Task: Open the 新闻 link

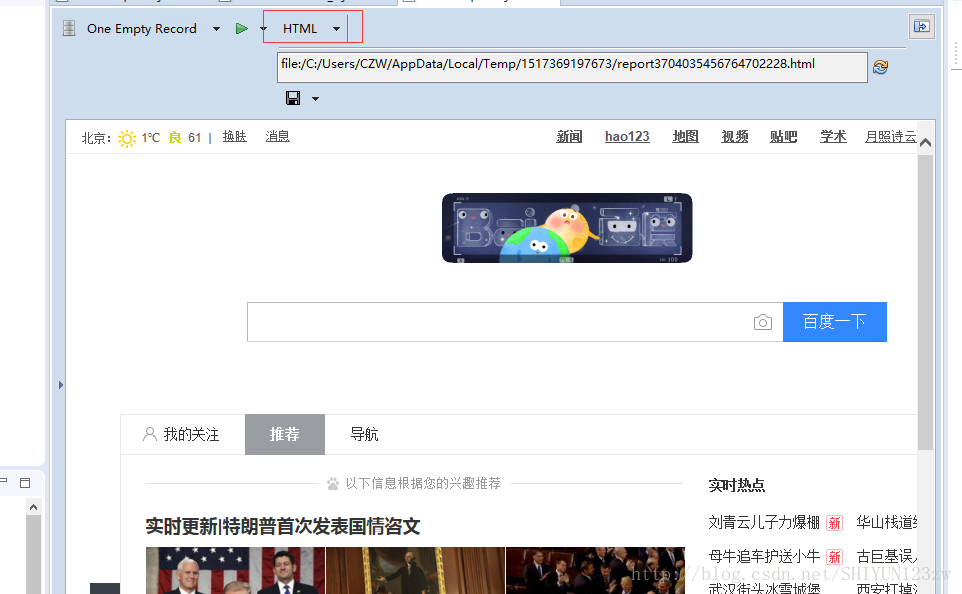Action: 569,137
